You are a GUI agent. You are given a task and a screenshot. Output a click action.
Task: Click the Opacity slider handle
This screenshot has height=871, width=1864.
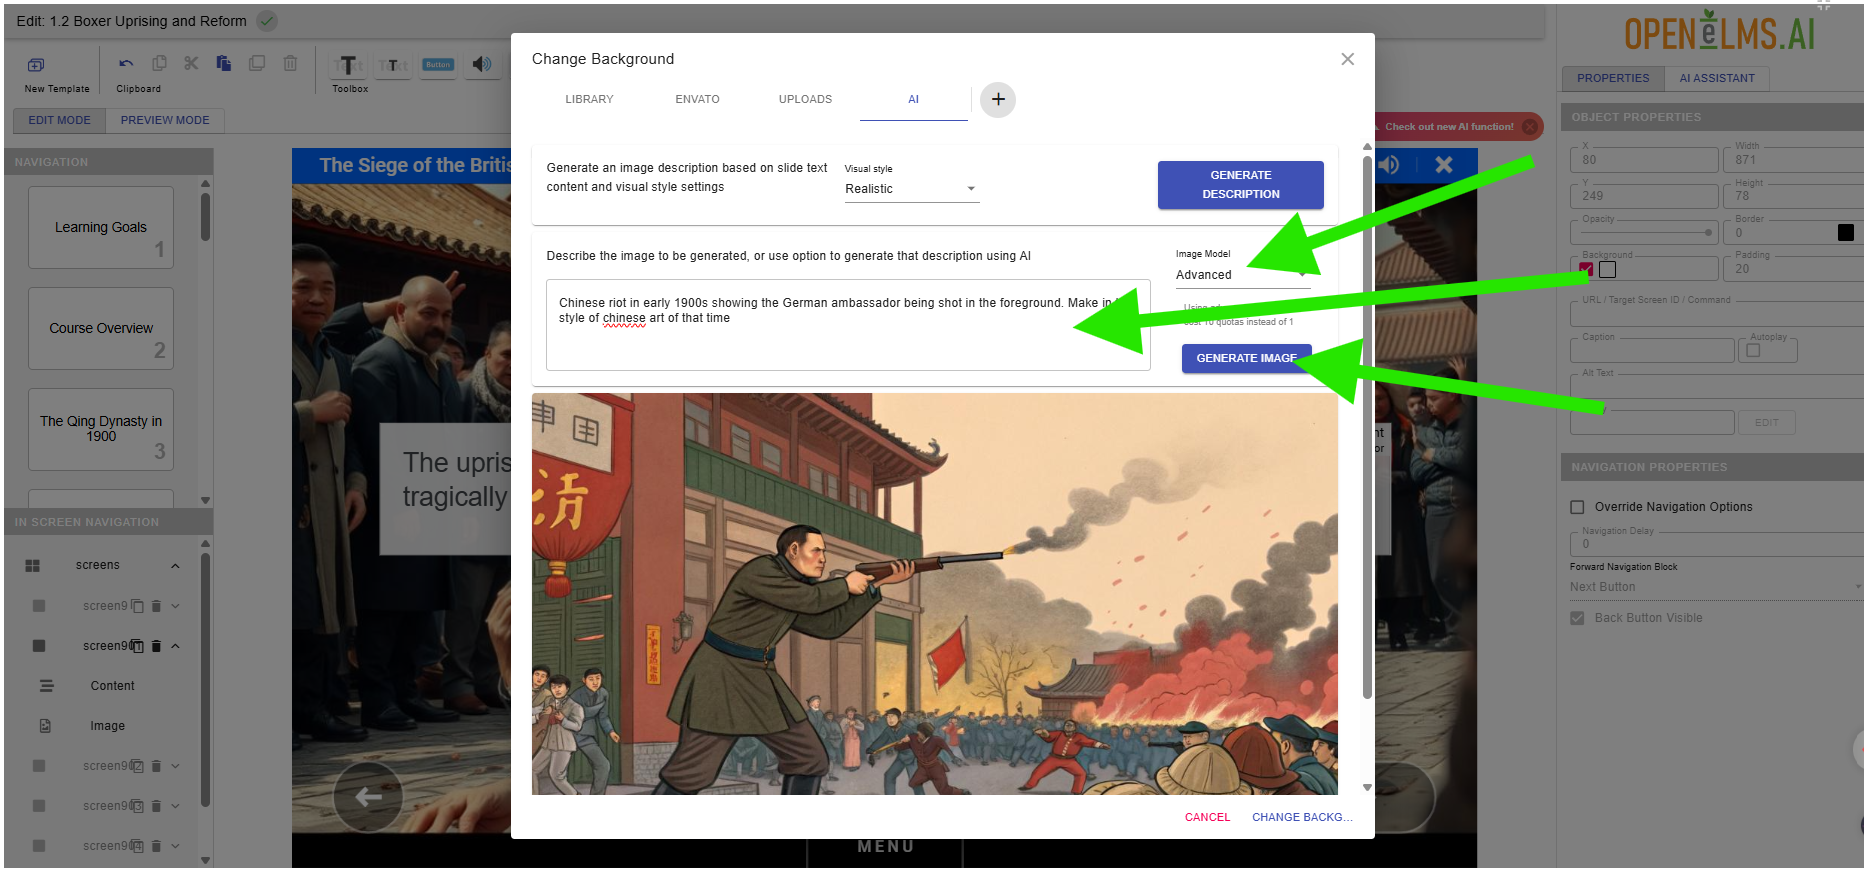click(x=1707, y=233)
